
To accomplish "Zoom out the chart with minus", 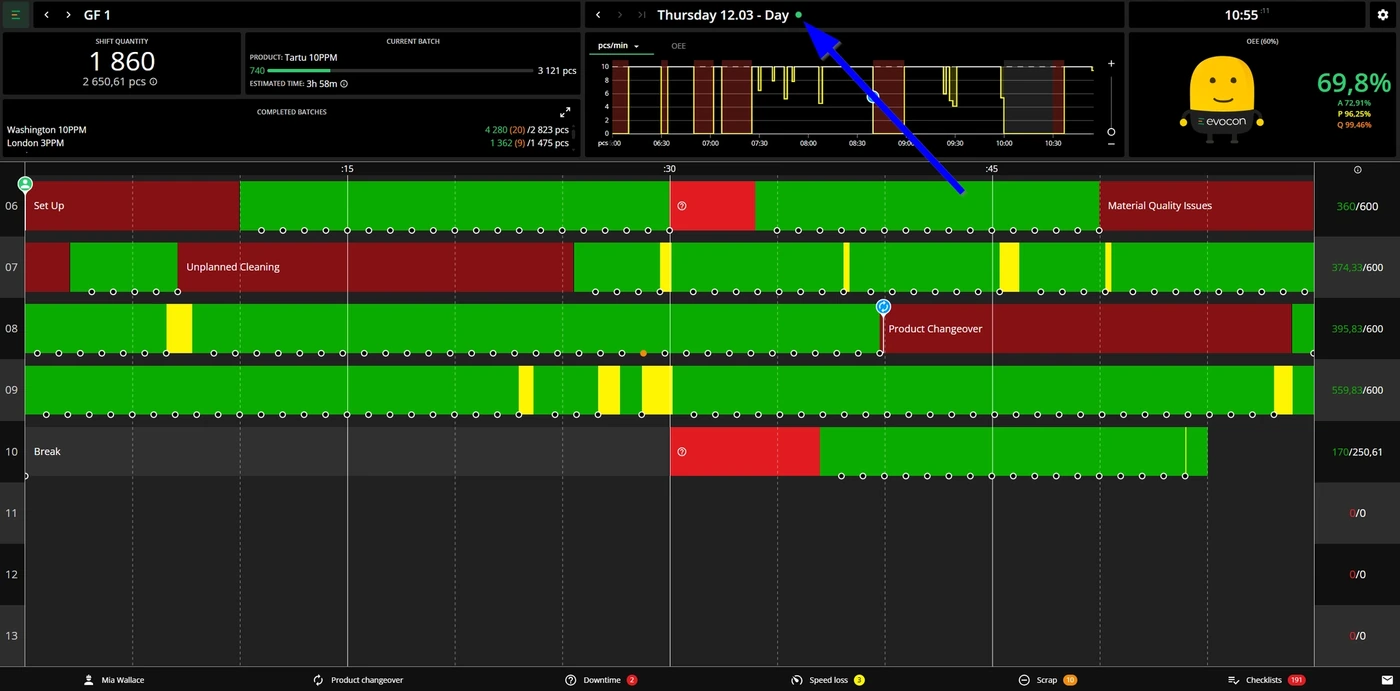I will [x=1111, y=145].
